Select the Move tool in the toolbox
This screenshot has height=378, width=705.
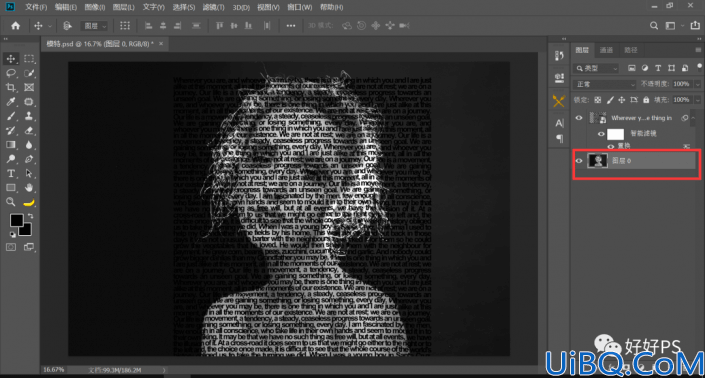coord(11,58)
